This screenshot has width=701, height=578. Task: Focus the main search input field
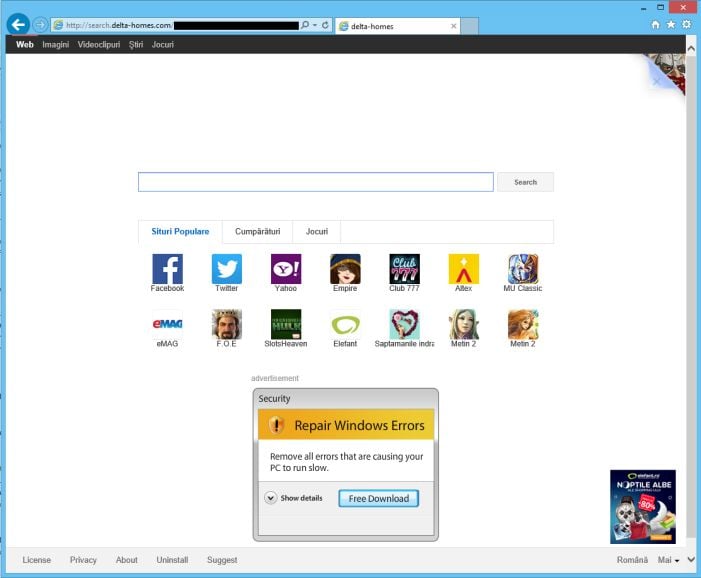(x=316, y=182)
